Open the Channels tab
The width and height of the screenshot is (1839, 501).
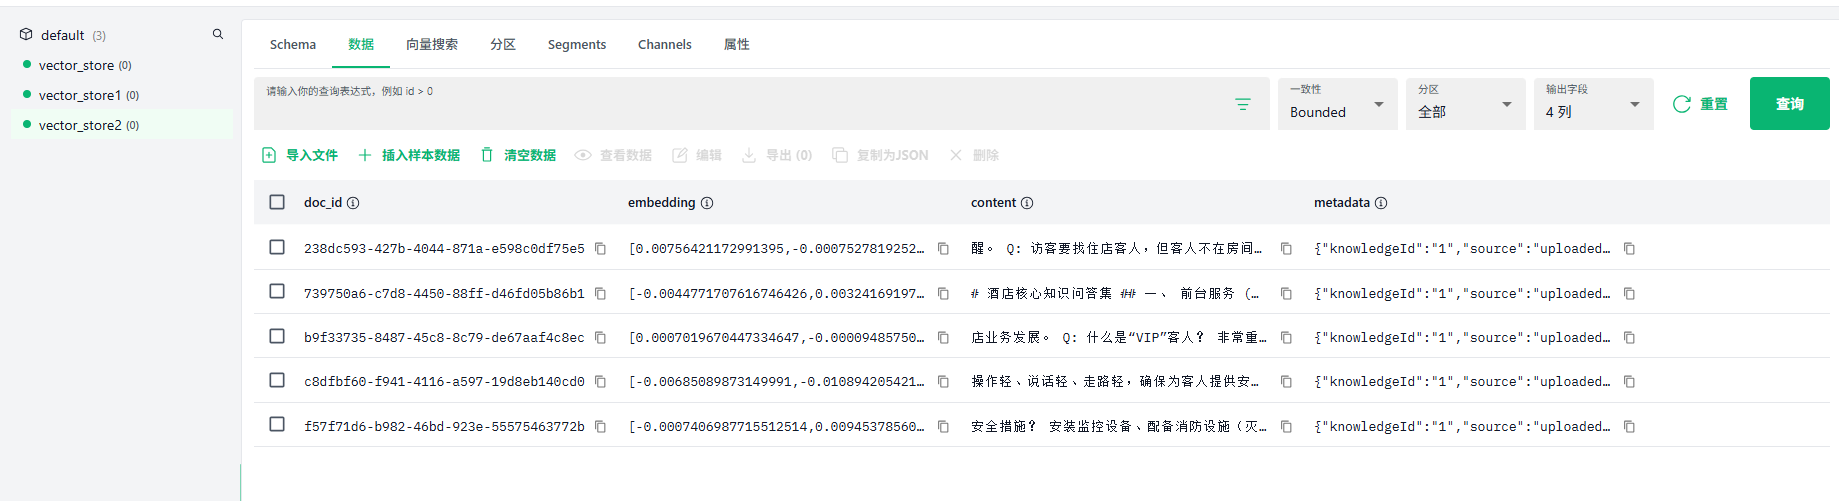[x=665, y=44]
